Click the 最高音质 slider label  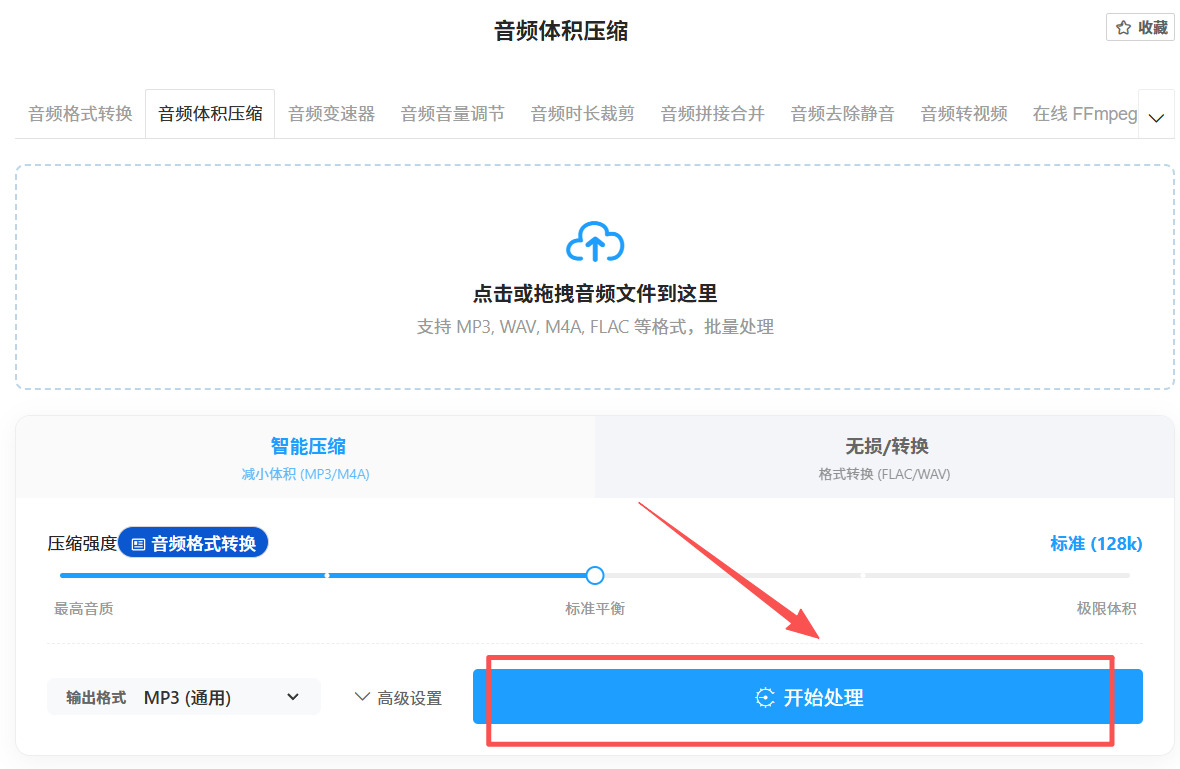tap(84, 608)
